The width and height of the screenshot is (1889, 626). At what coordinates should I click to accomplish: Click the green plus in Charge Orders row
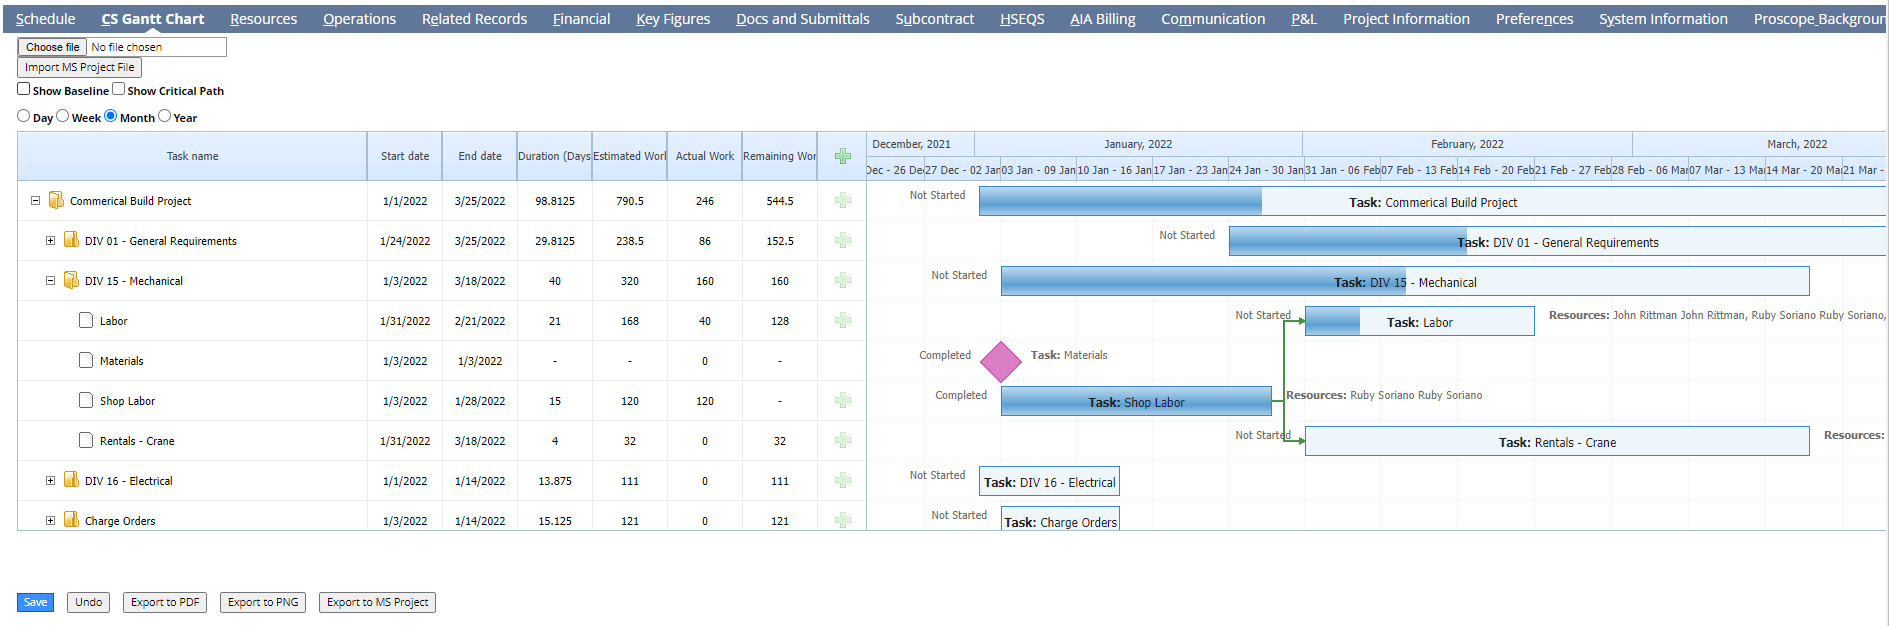pyautogui.click(x=843, y=520)
